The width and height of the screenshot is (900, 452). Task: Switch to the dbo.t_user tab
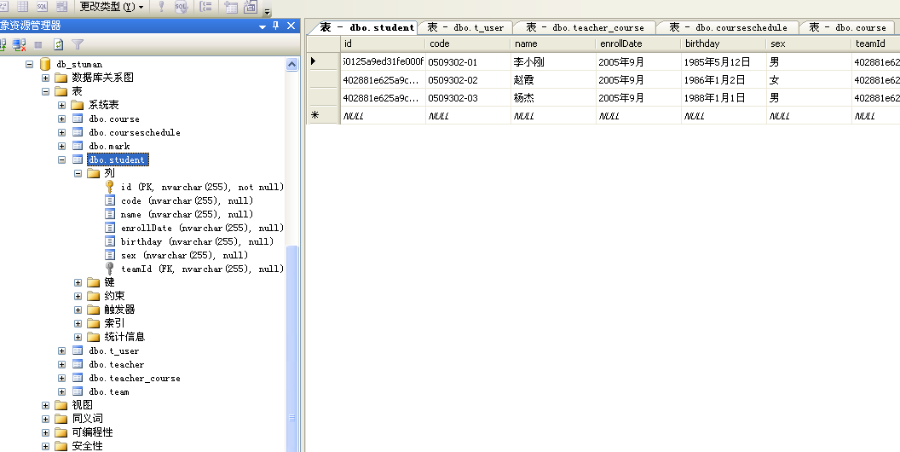pyautogui.click(x=465, y=27)
